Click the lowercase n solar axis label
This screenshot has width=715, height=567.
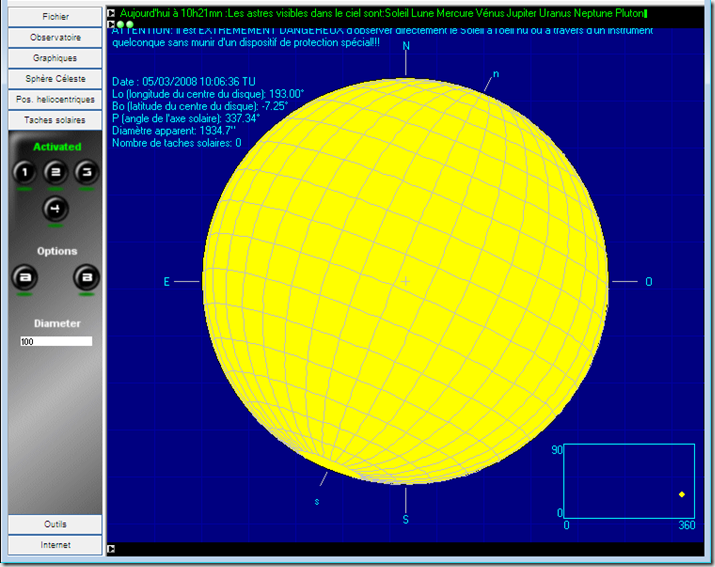tap(496, 74)
